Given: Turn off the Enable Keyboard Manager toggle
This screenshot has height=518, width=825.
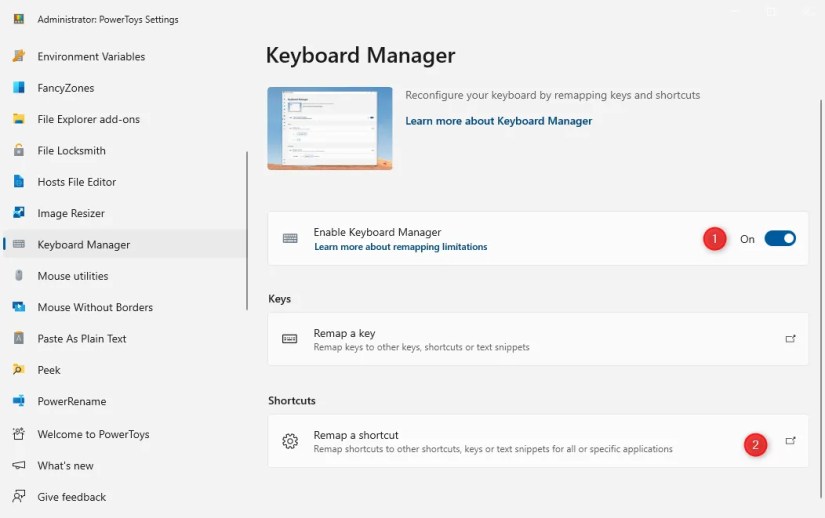Looking at the screenshot, I should pyautogui.click(x=780, y=239).
